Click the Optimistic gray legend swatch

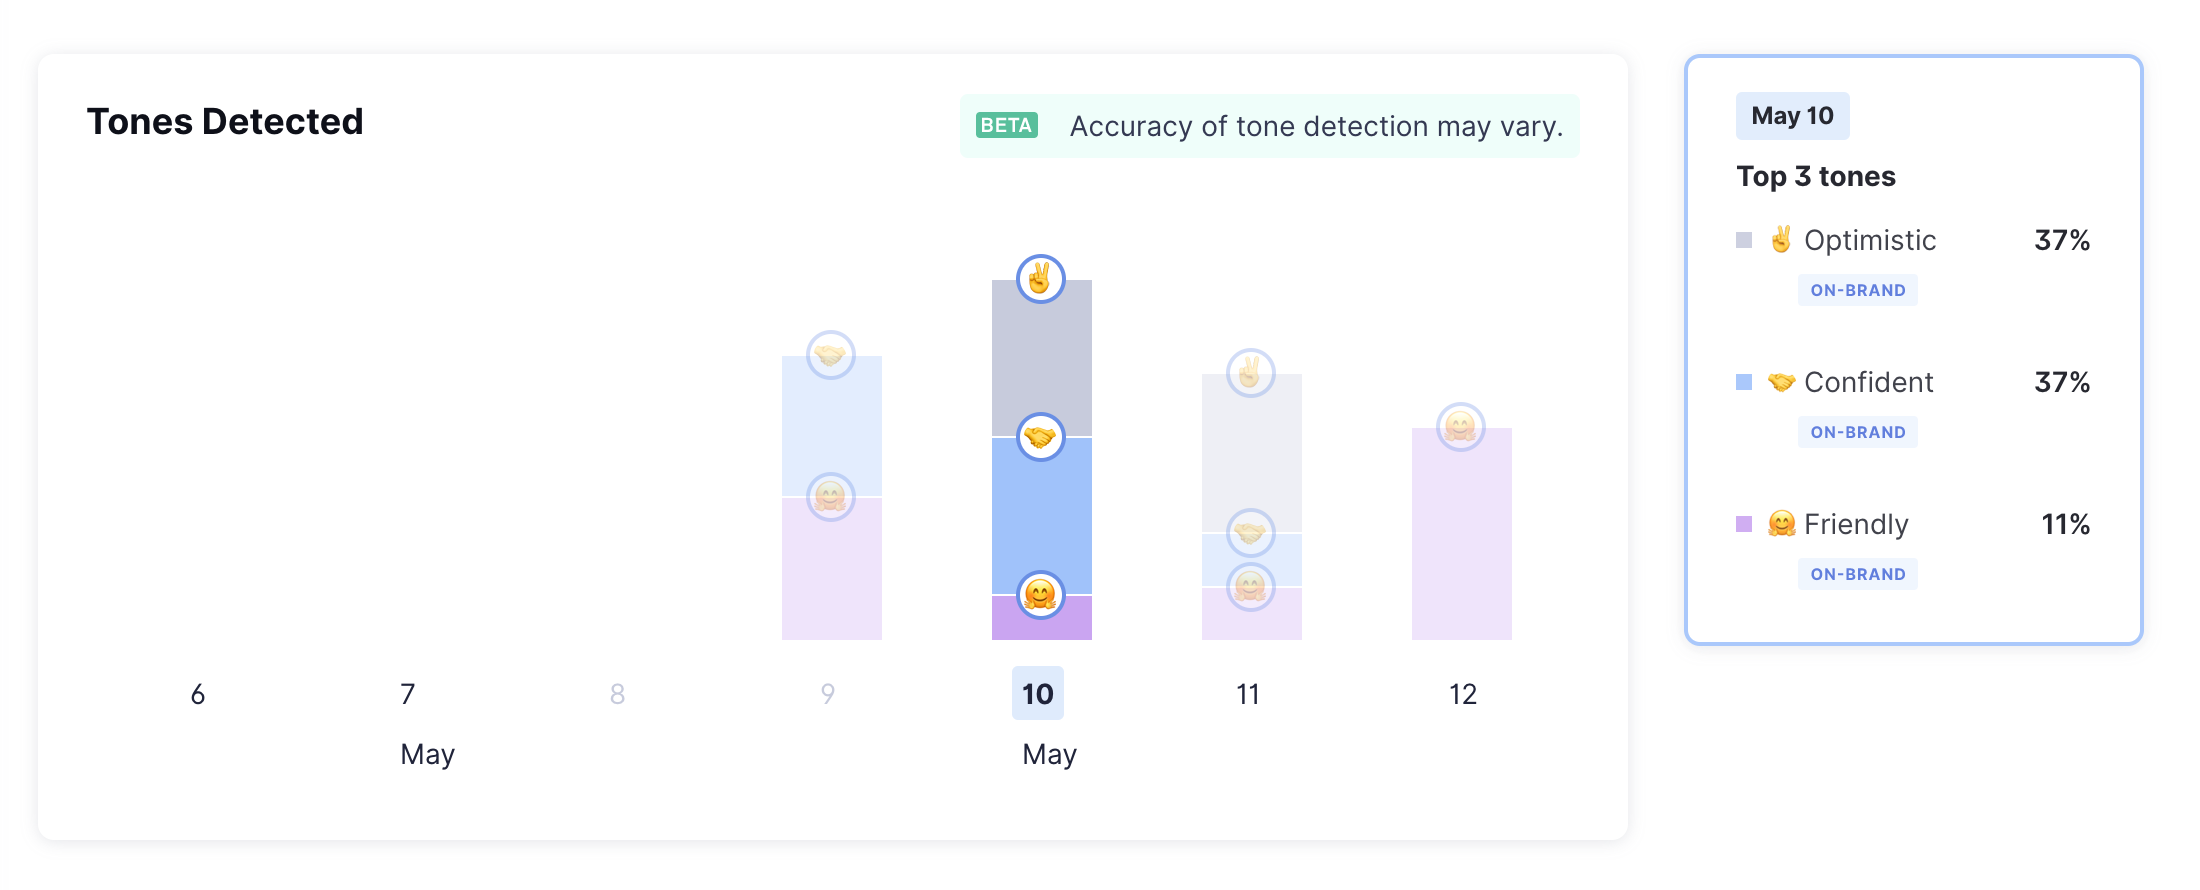1744,240
